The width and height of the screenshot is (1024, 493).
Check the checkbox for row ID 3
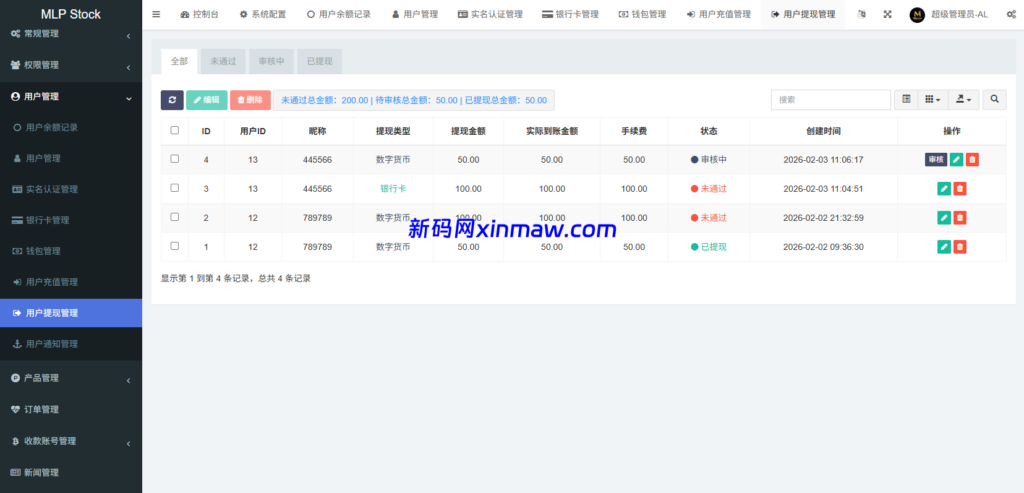(174, 188)
